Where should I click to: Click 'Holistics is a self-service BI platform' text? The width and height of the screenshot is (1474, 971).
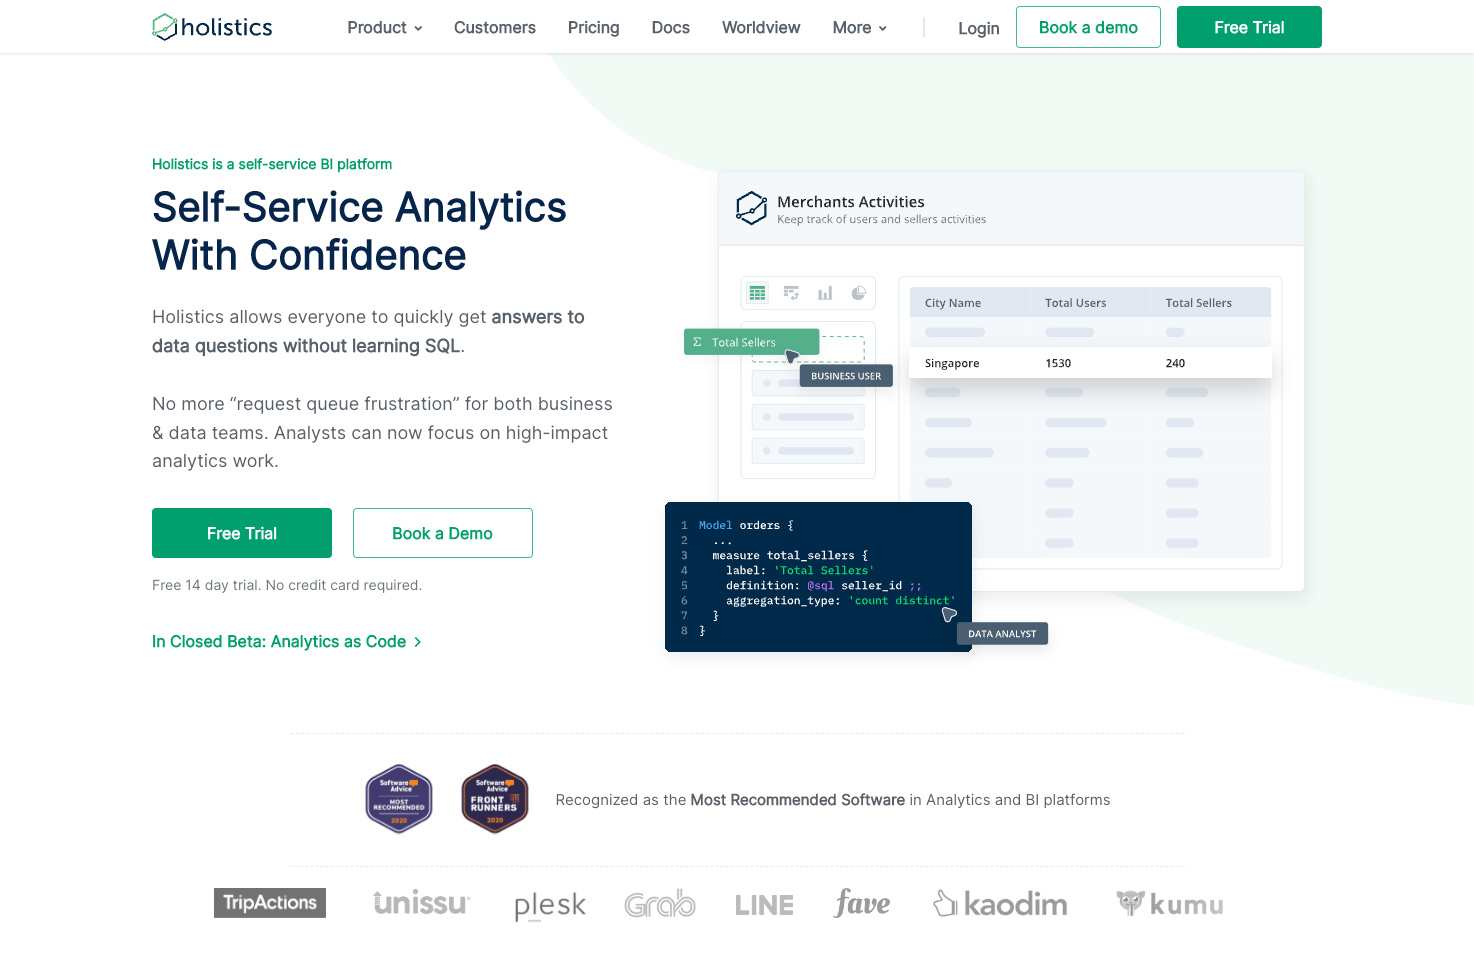[x=272, y=164]
